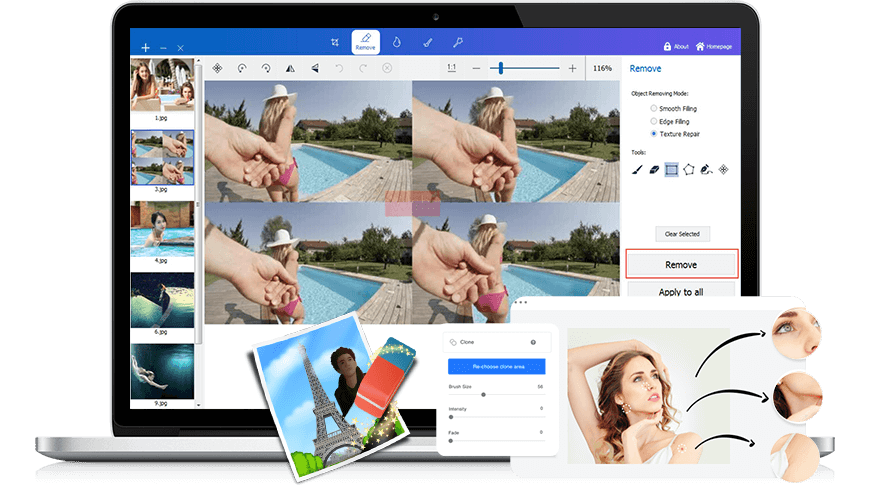Open the Homepage link
The width and height of the screenshot is (870, 485).
click(714, 47)
